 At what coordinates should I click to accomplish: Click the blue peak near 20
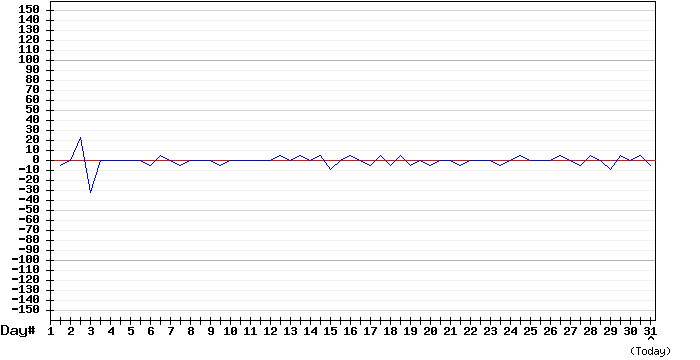[81, 138]
